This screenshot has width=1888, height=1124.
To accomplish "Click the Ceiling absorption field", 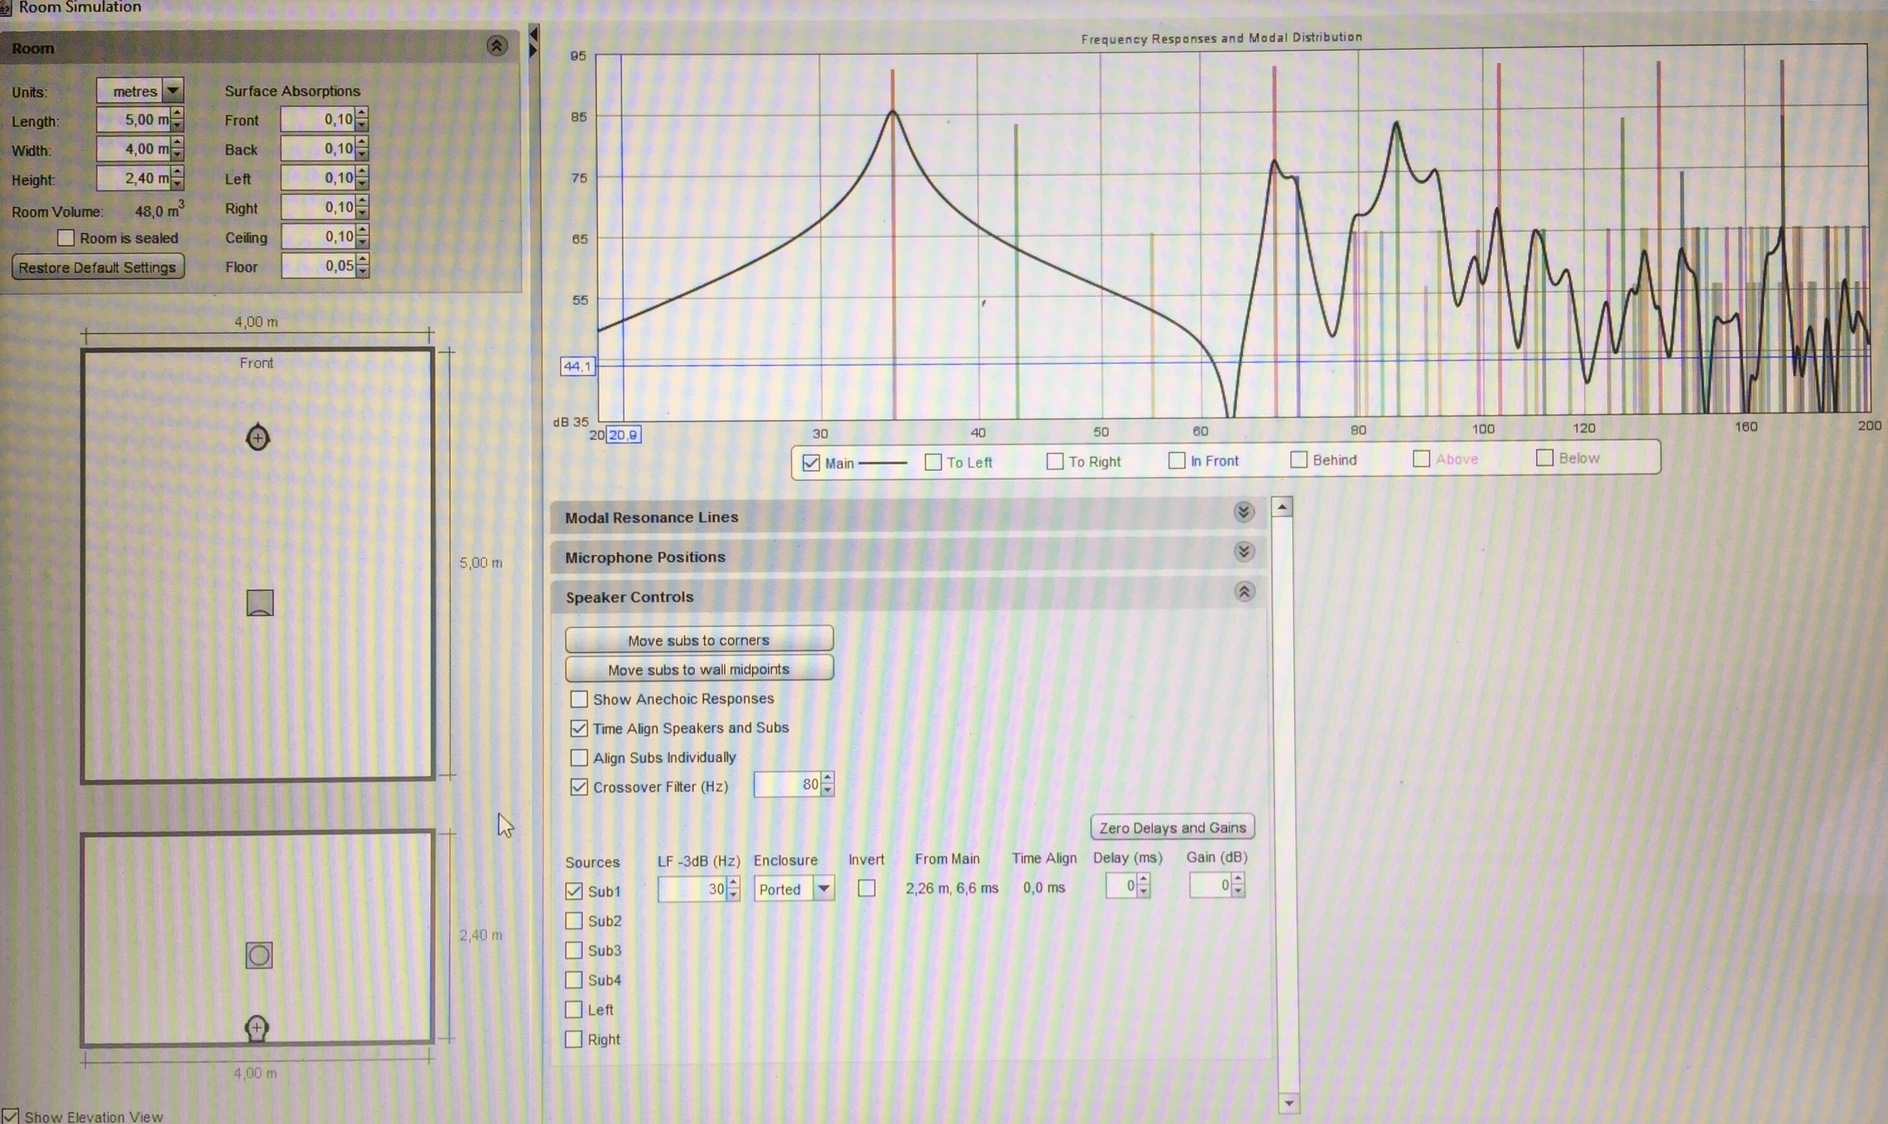I will pos(318,236).
